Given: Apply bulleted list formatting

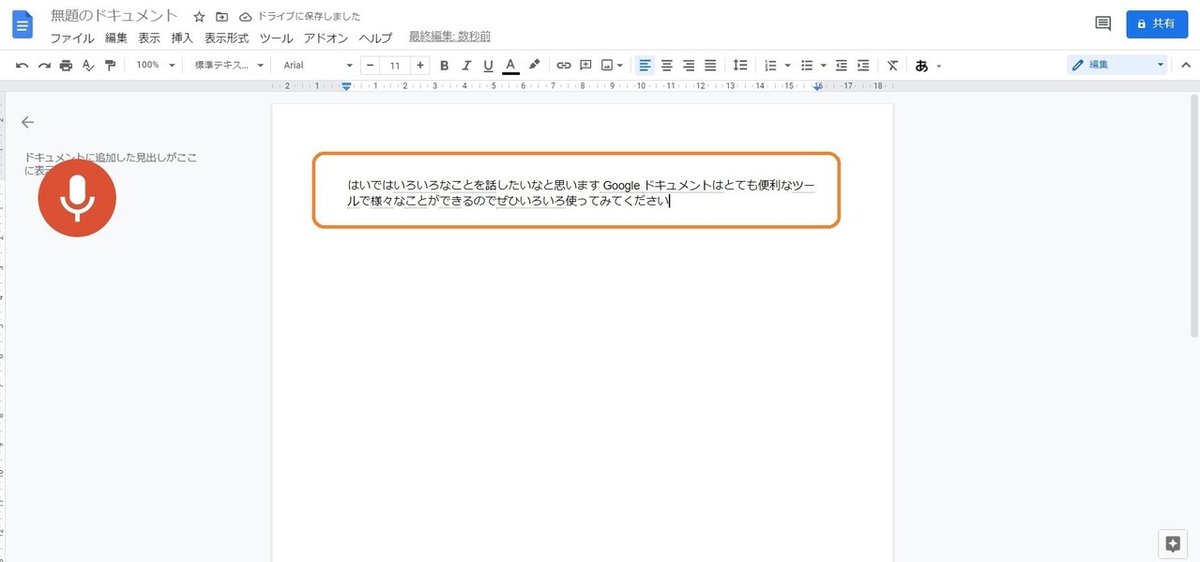Looking at the screenshot, I should (x=807, y=65).
